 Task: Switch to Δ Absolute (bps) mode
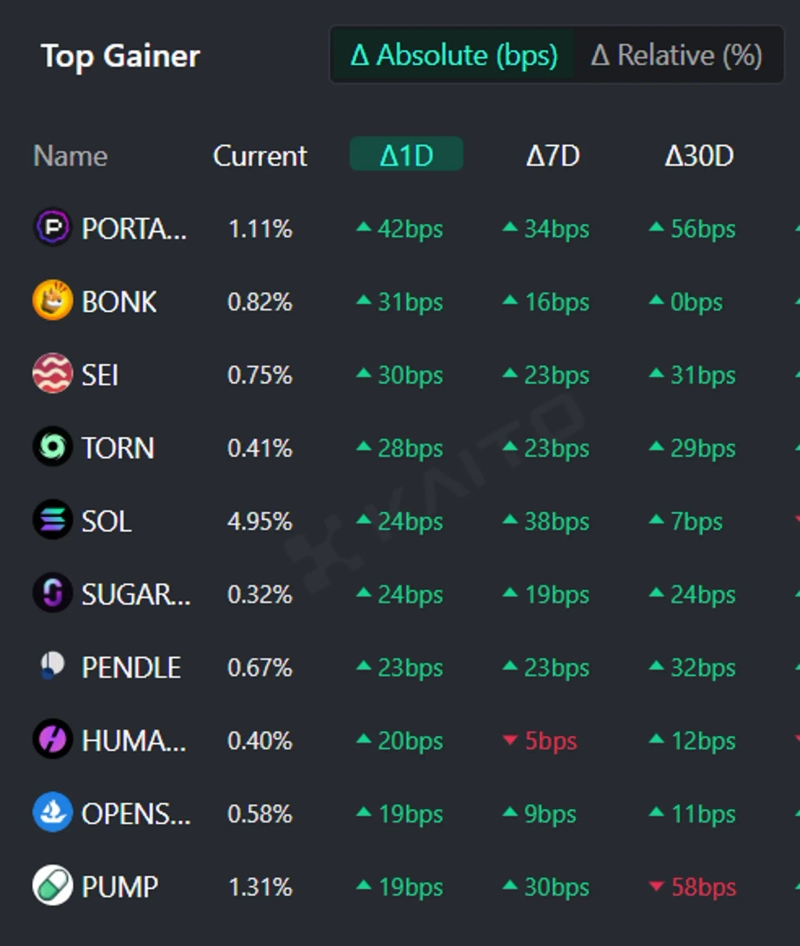point(454,55)
